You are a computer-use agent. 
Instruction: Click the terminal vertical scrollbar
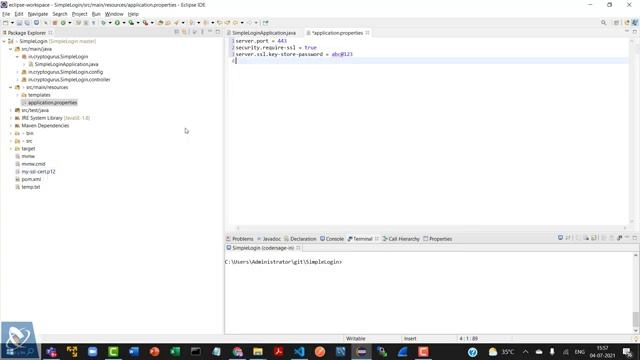[x=636, y=292]
